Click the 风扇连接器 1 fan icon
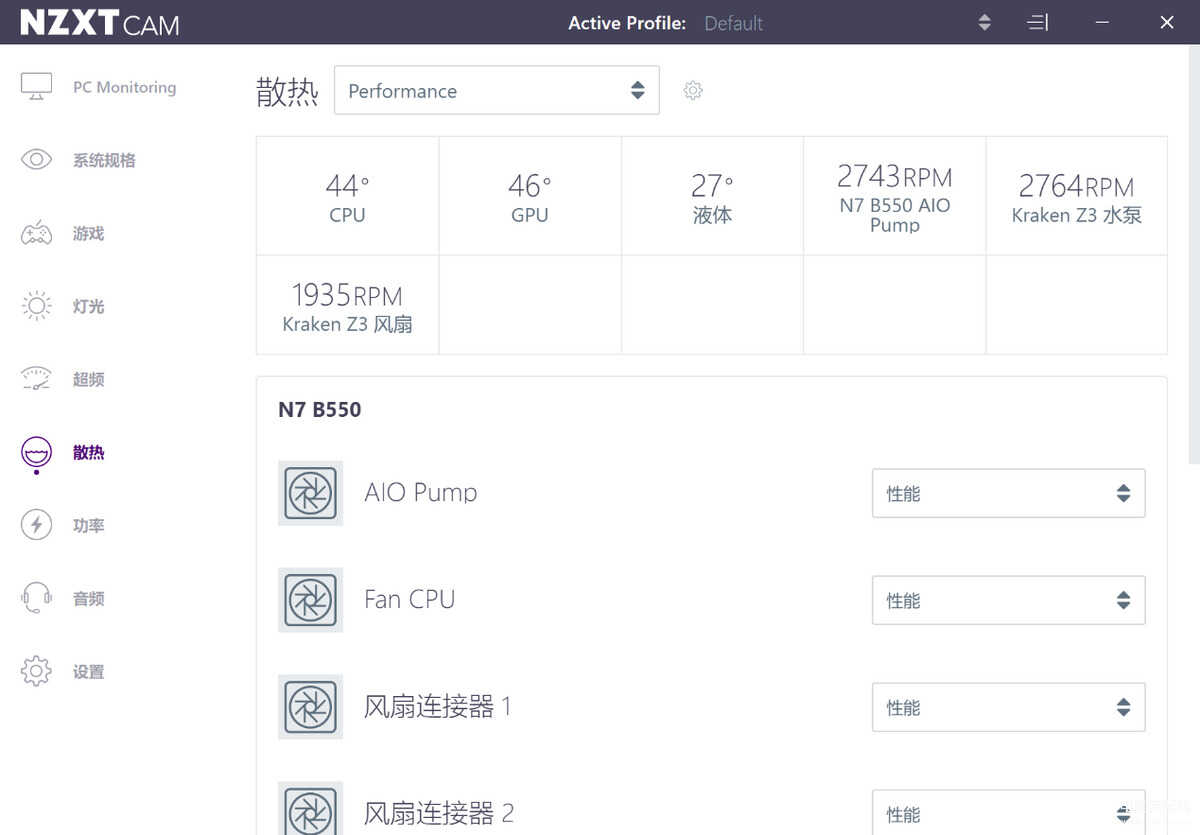Image resolution: width=1200 pixels, height=835 pixels. 310,707
